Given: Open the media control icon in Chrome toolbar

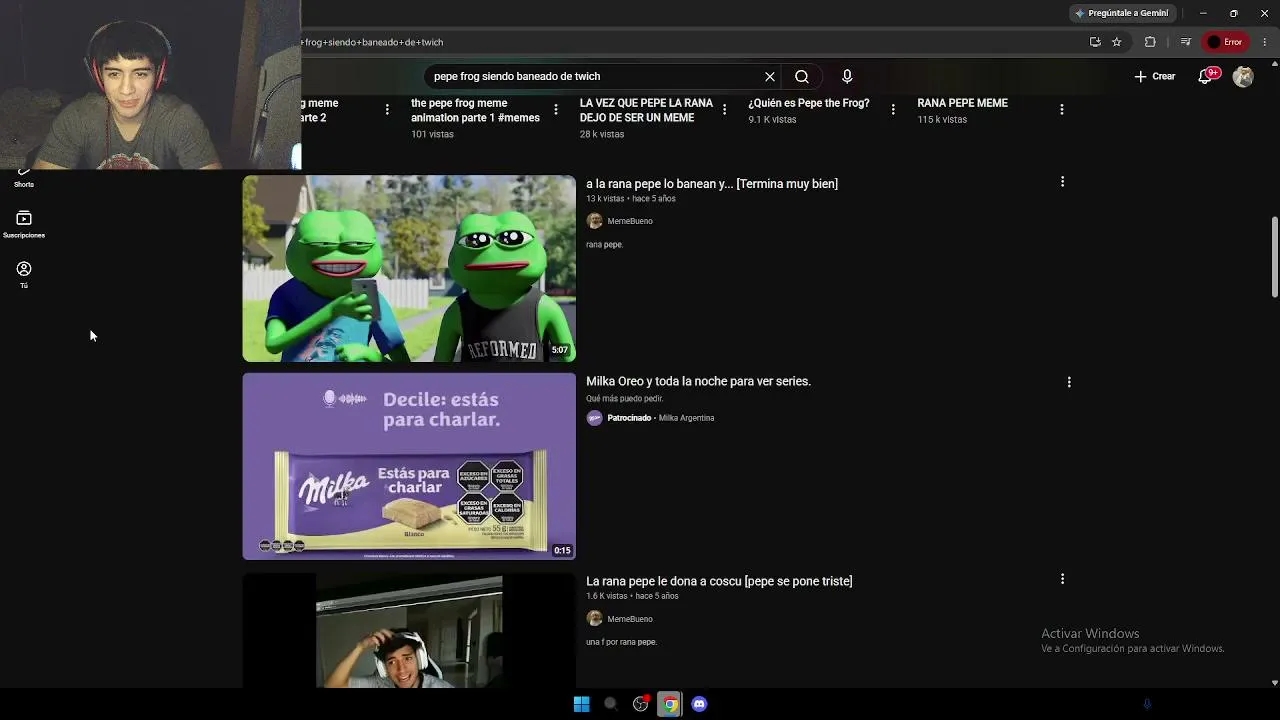Looking at the screenshot, I should (x=1185, y=42).
